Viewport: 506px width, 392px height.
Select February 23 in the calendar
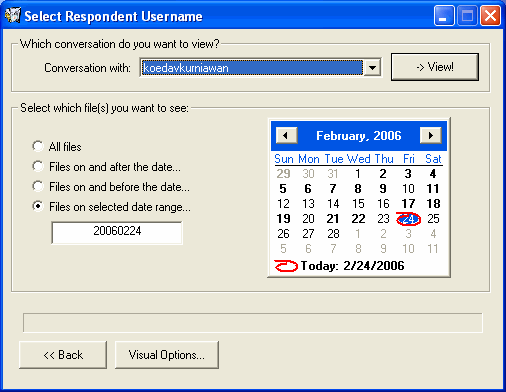383,219
